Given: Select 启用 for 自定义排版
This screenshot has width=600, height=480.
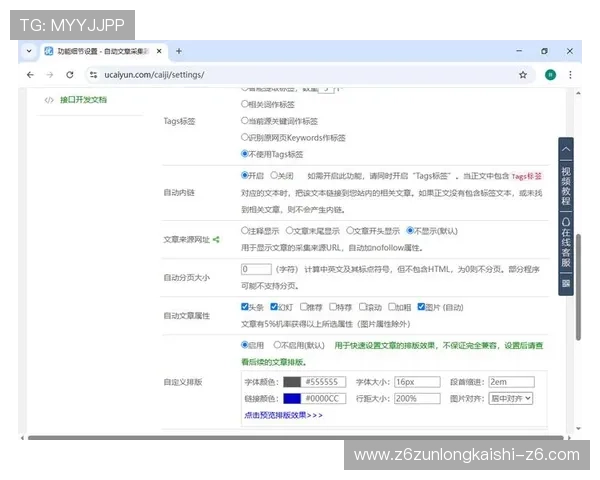Looking at the screenshot, I should pos(245,345).
